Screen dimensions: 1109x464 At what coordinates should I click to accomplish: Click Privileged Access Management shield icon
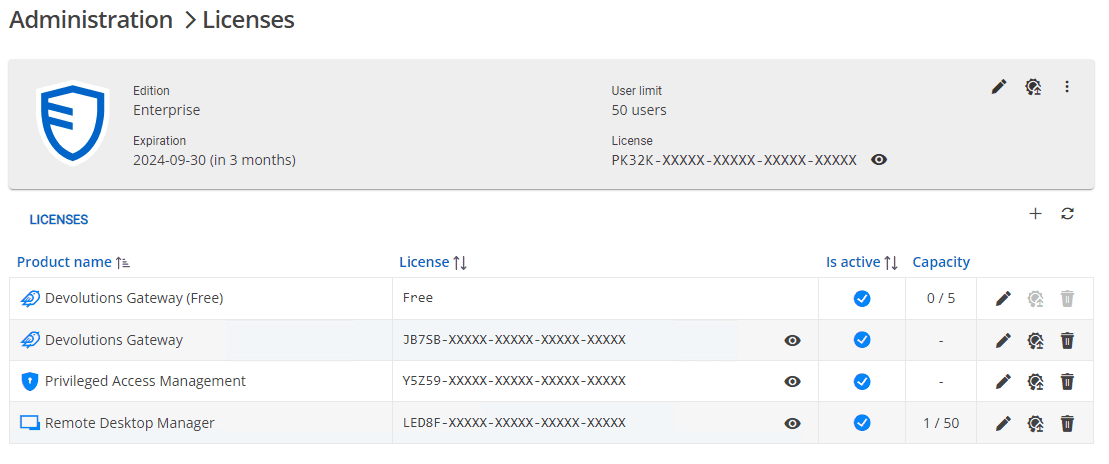[28, 381]
